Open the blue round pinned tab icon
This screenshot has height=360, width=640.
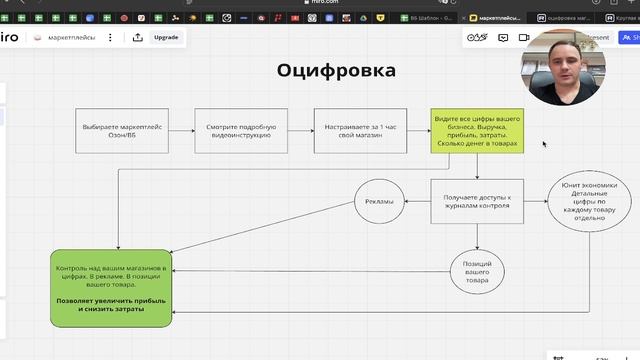pos(90,18)
